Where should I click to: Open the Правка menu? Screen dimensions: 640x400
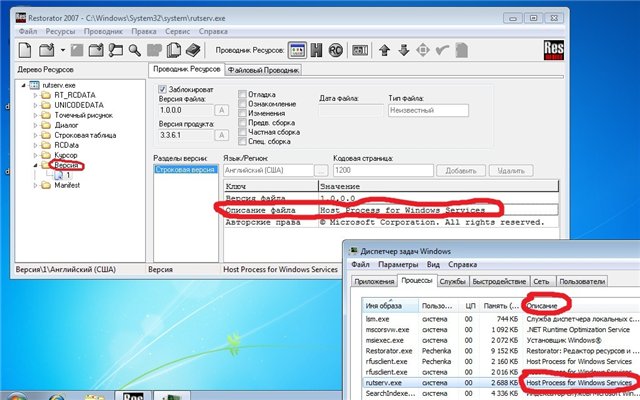(144, 31)
